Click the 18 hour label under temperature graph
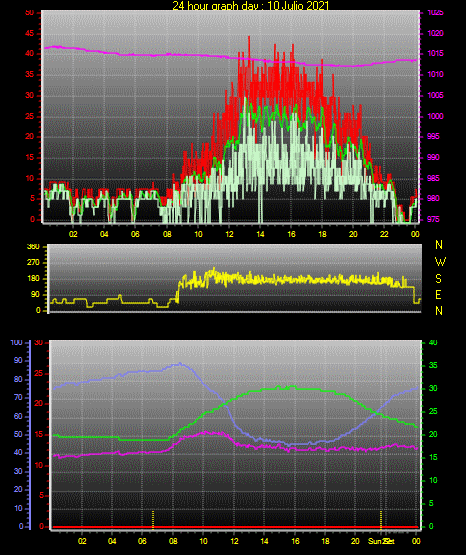This screenshot has width=466, height=555. pyautogui.click(x=326, y=541)
